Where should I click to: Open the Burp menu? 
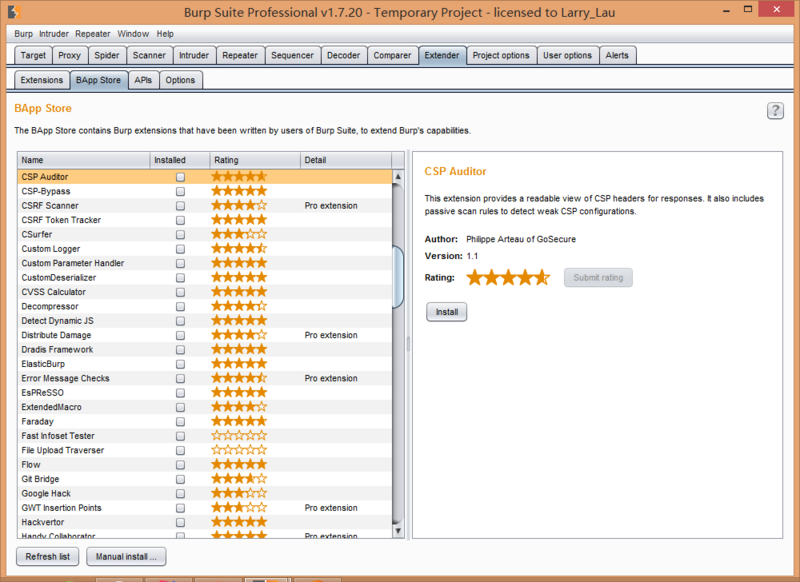click(23, 34)
